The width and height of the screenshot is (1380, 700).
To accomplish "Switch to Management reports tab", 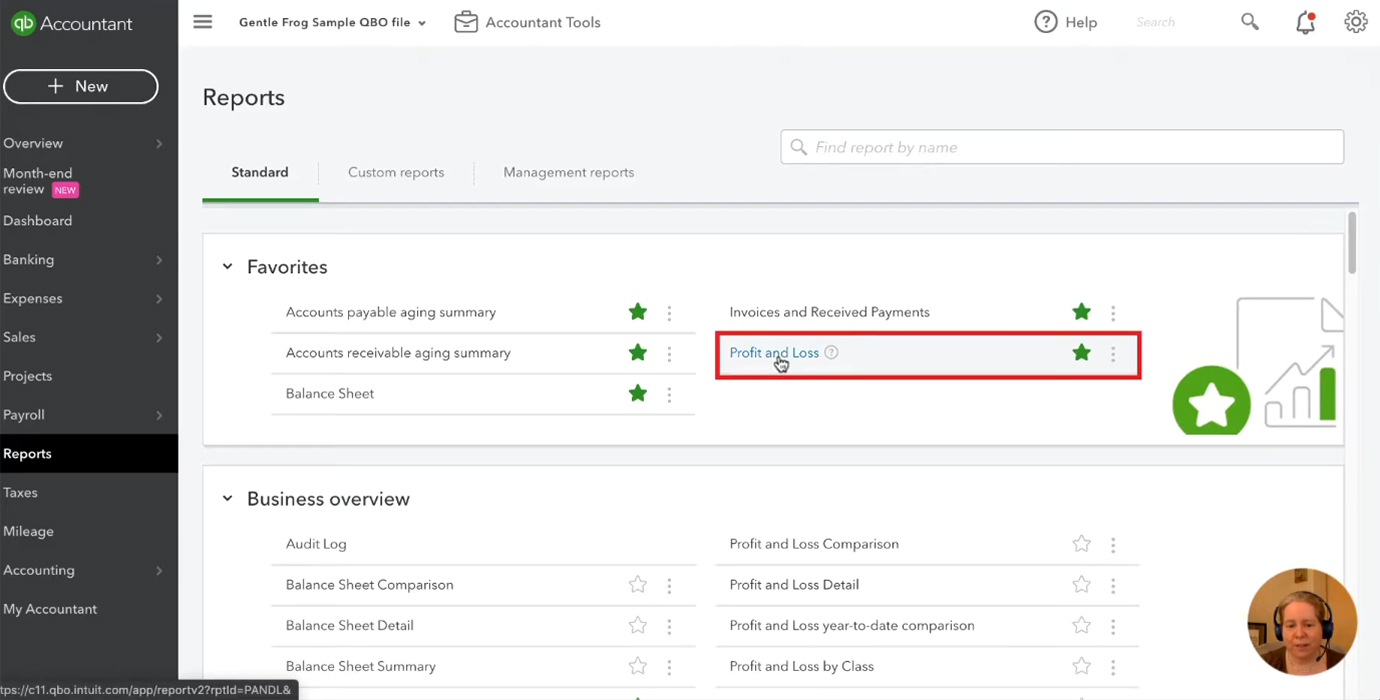I will point(568,172).
